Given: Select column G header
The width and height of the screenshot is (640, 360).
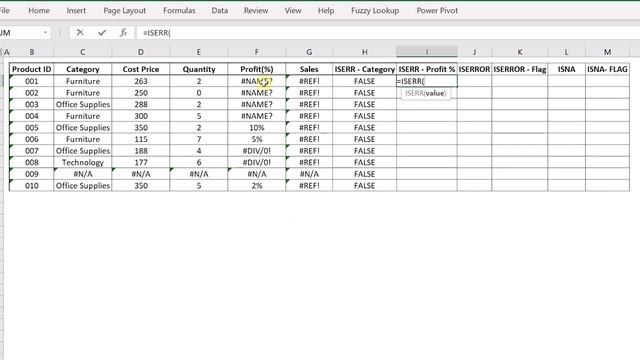Looking at the screenshot, I should pos(309,52).
